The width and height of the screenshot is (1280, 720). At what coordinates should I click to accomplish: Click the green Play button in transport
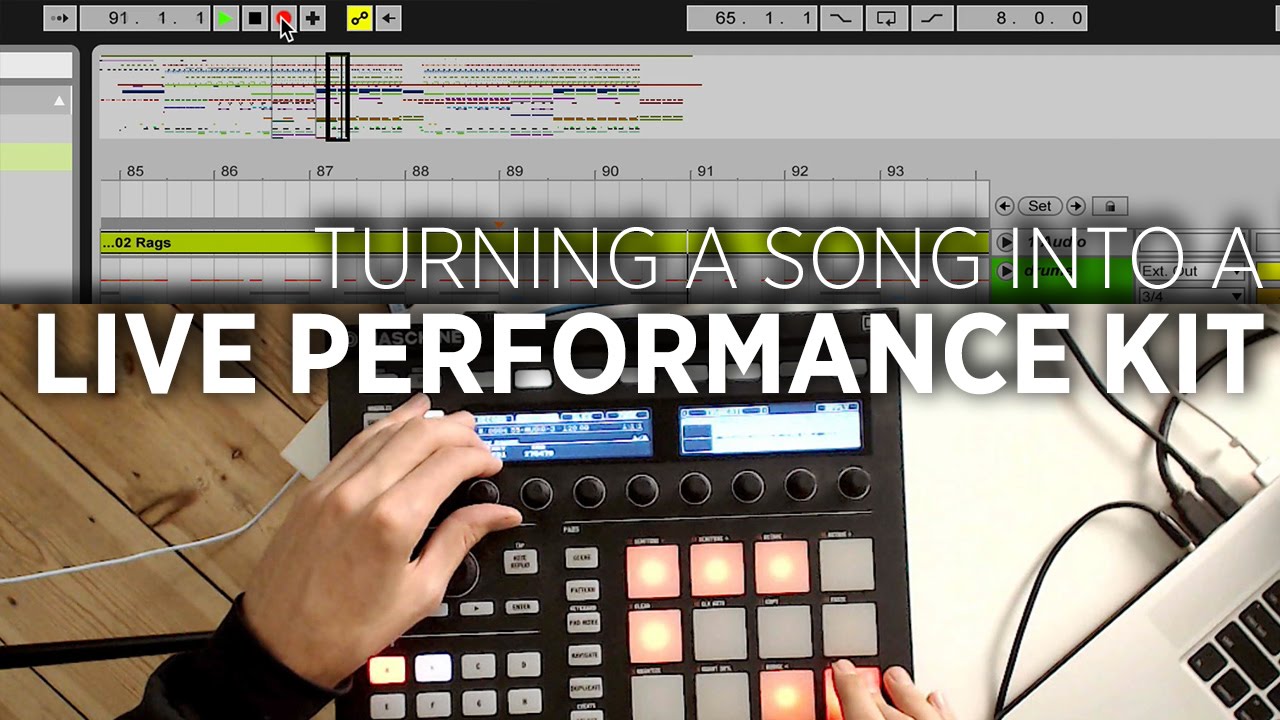226,18
